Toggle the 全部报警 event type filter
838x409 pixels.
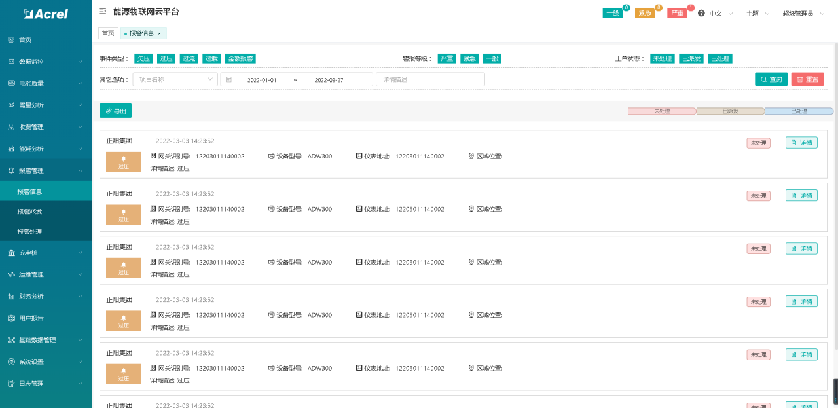[240, 59]
